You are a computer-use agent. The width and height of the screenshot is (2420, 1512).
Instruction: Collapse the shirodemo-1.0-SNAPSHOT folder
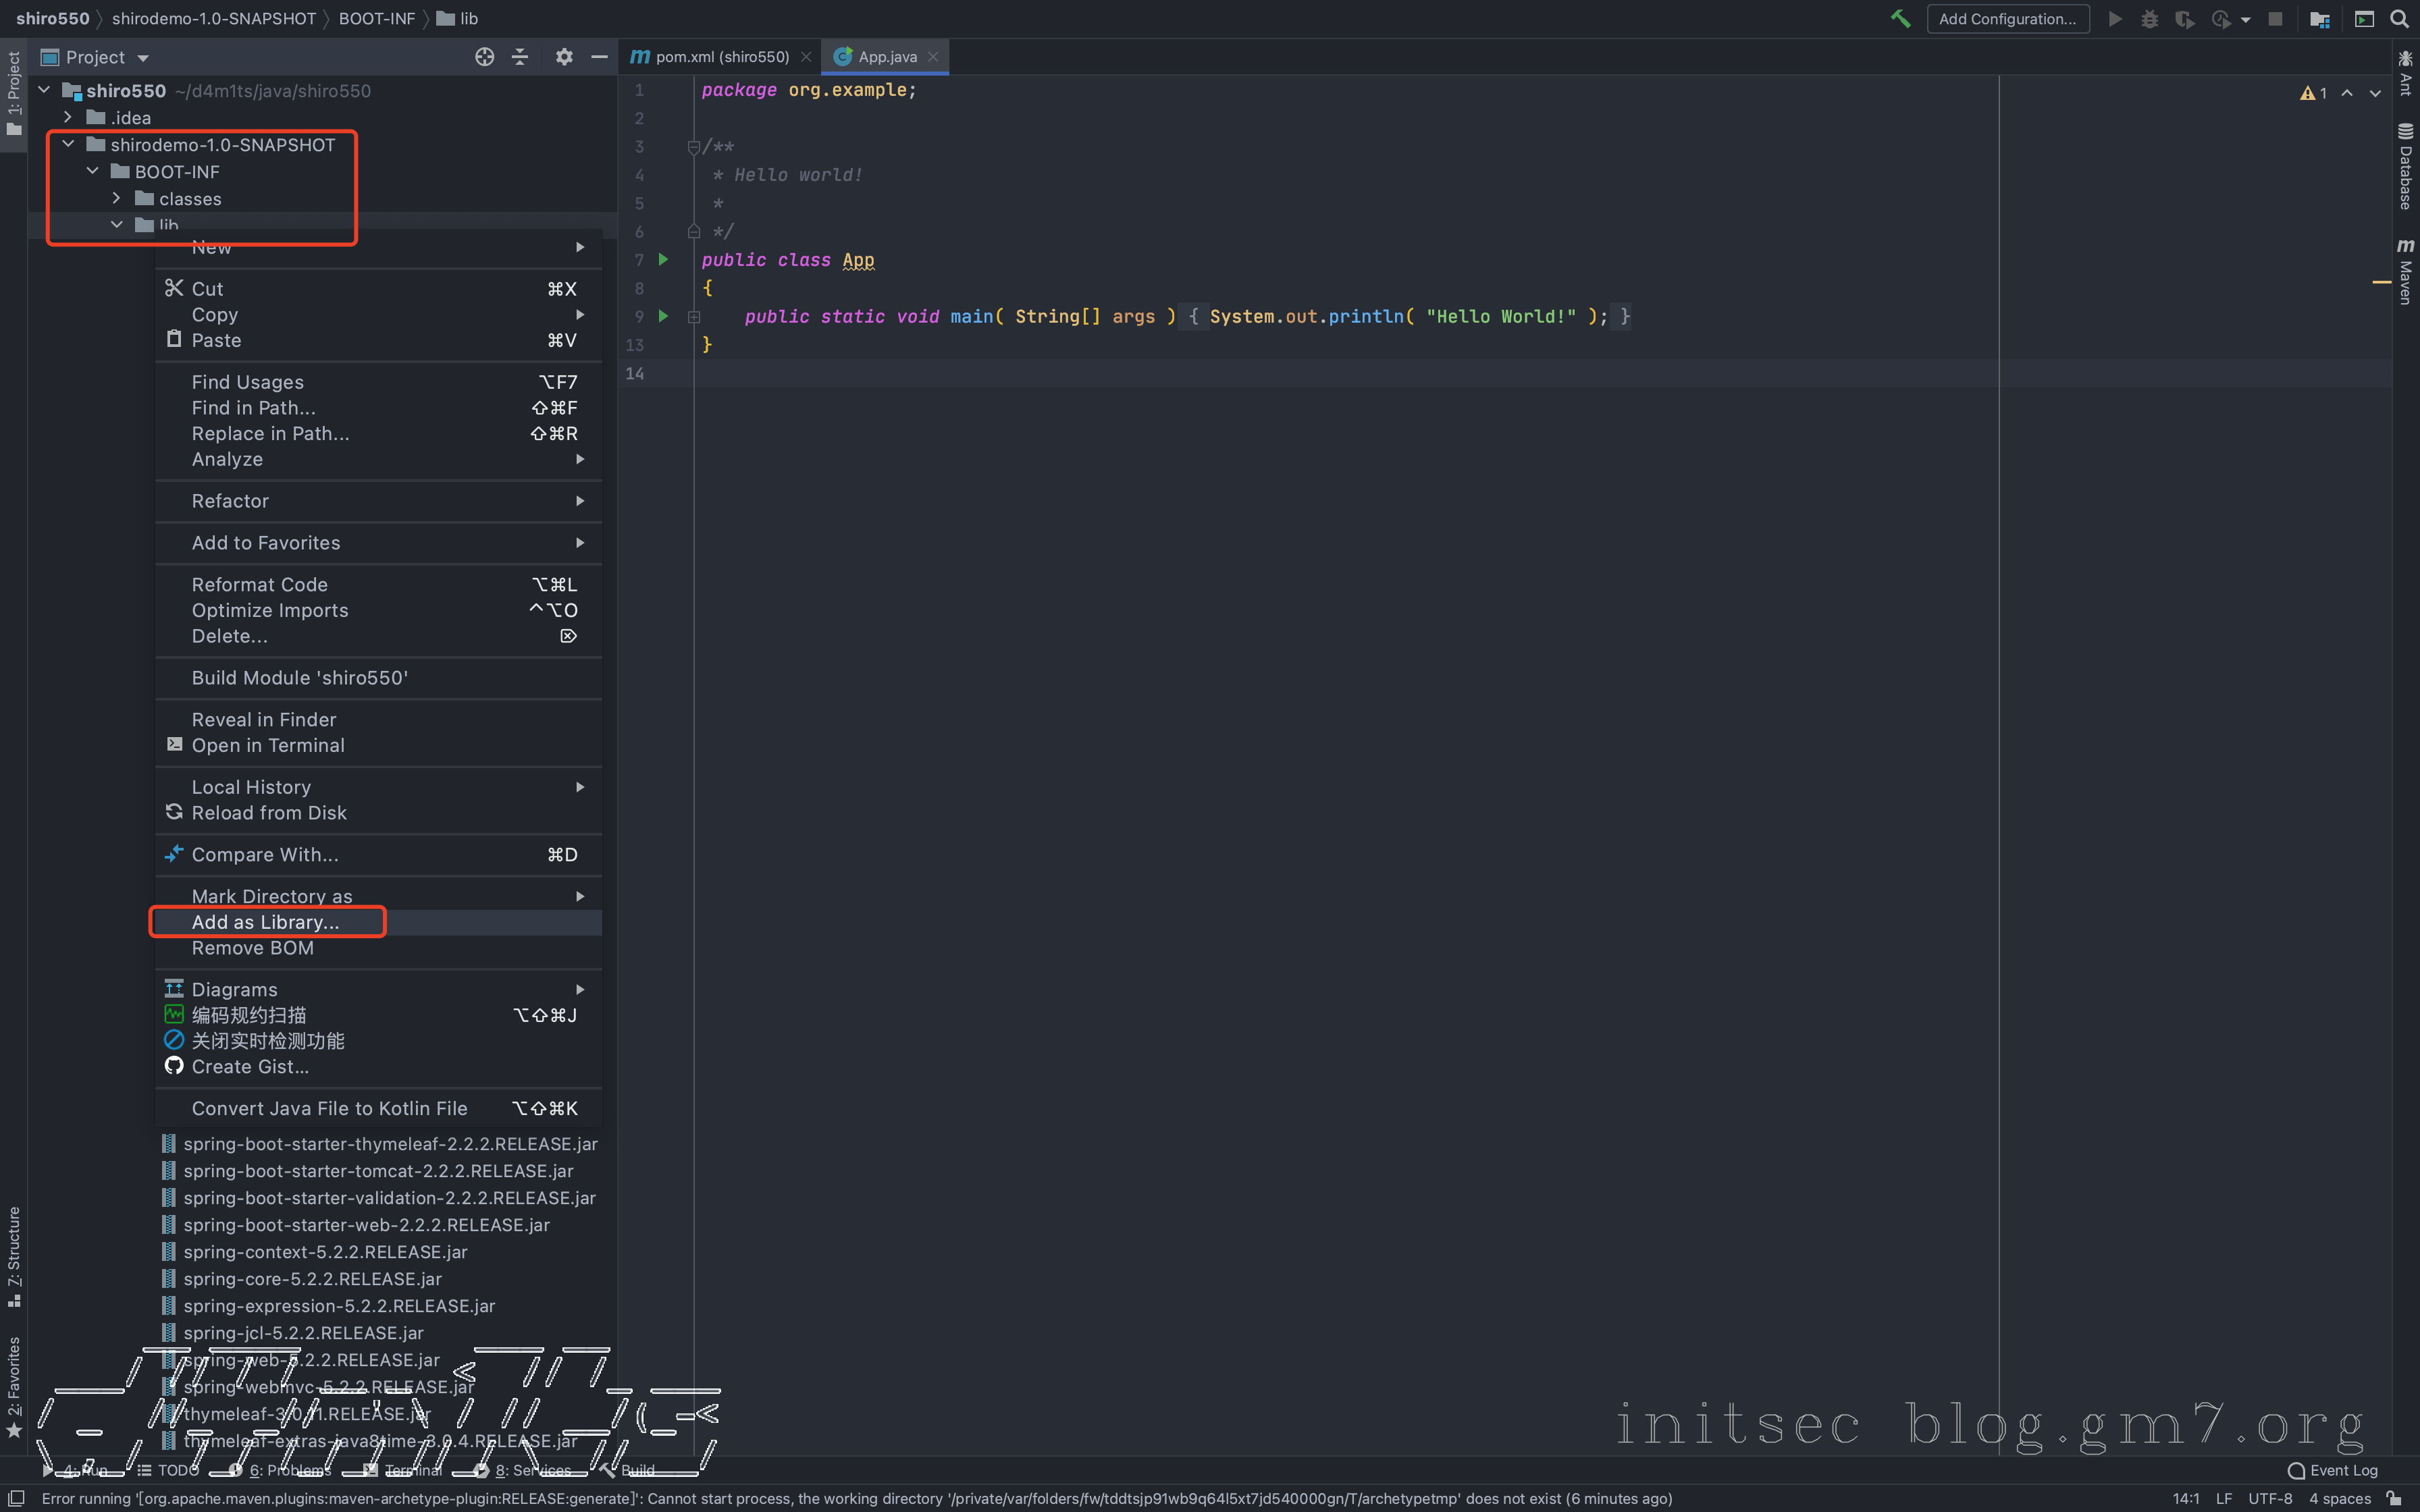click(68, 145)
